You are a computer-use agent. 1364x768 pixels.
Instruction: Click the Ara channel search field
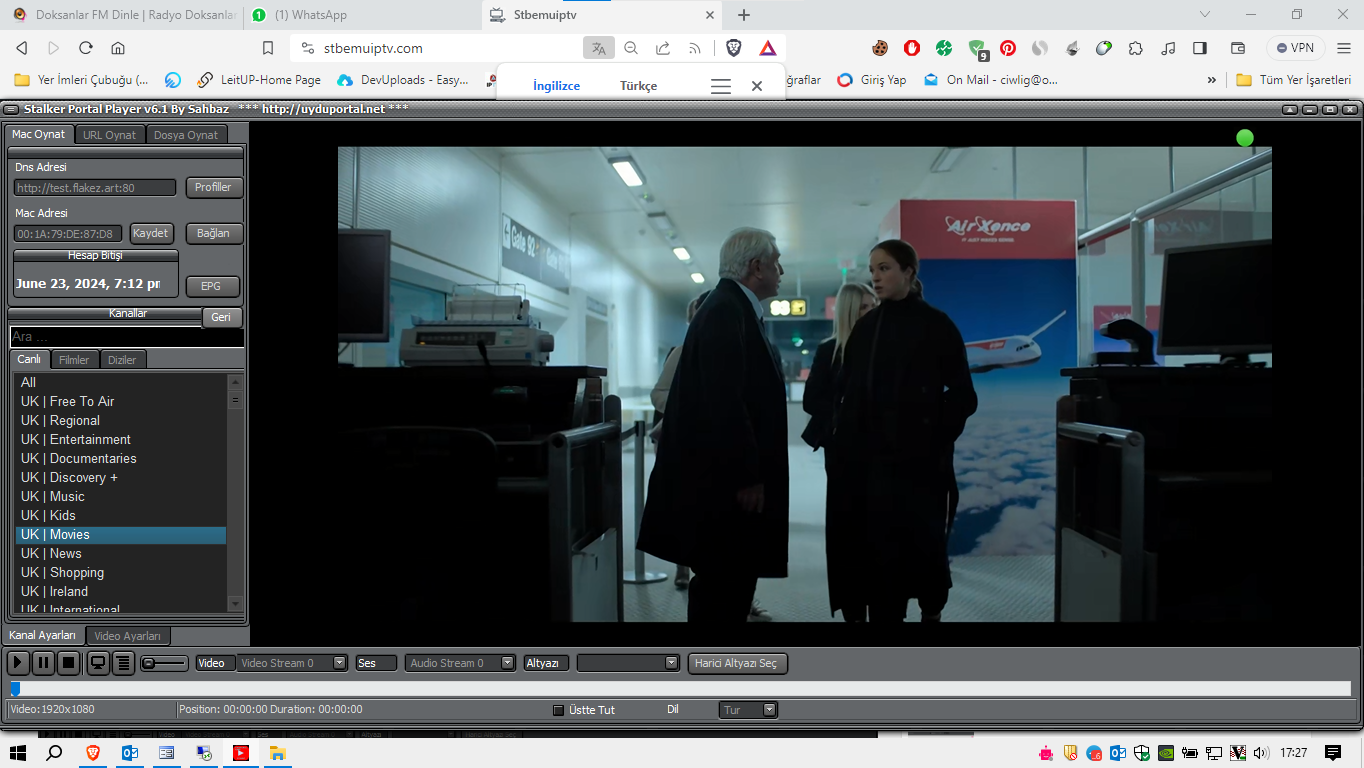click(127, 337)
